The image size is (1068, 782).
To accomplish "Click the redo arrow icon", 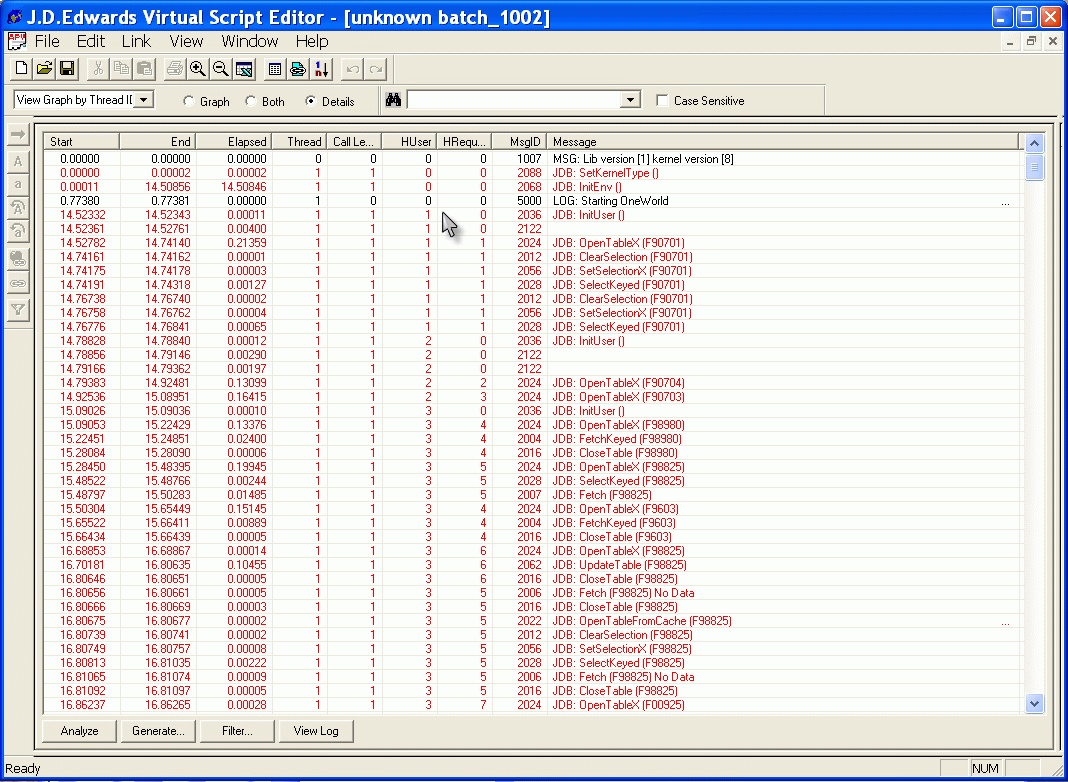I will pos(375,68).
